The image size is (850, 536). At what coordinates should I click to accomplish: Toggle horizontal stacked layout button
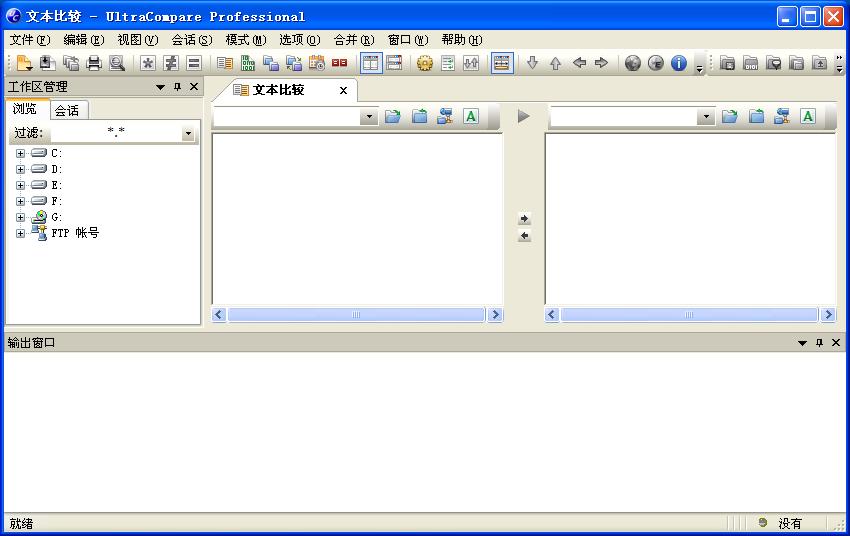coord(394,63)
